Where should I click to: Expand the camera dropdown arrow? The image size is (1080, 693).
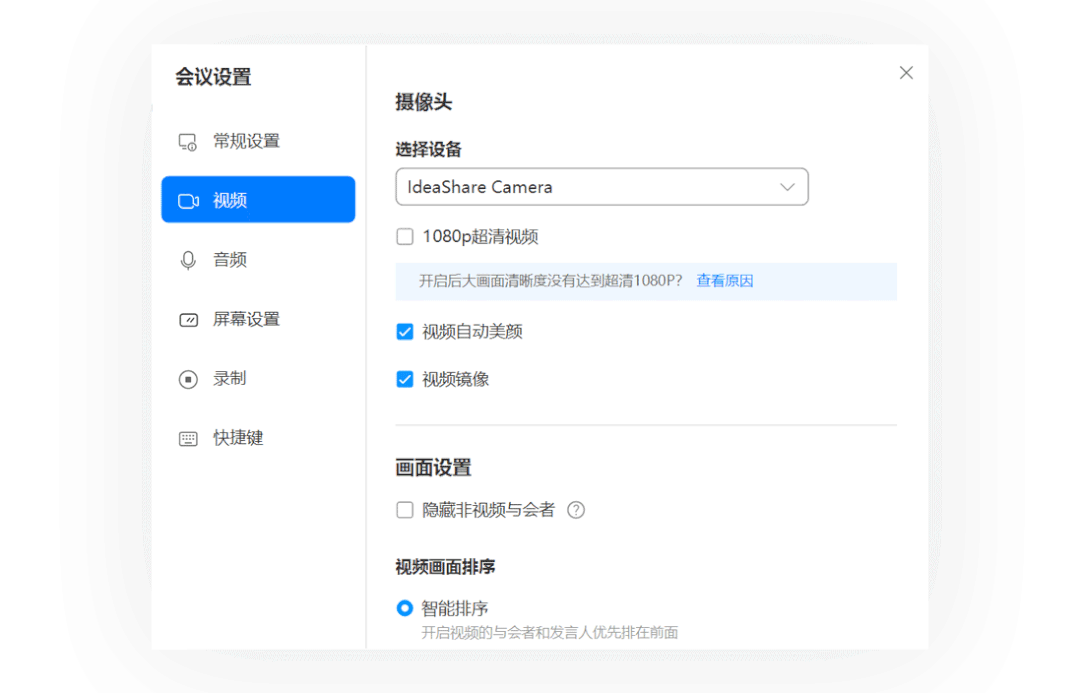pos(787,187)
